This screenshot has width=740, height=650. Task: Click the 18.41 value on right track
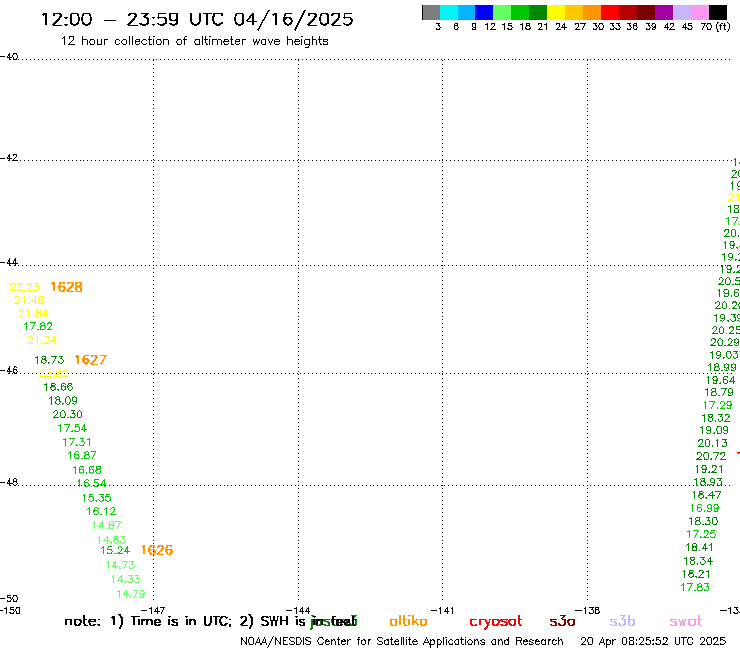[x=699, y=548]
